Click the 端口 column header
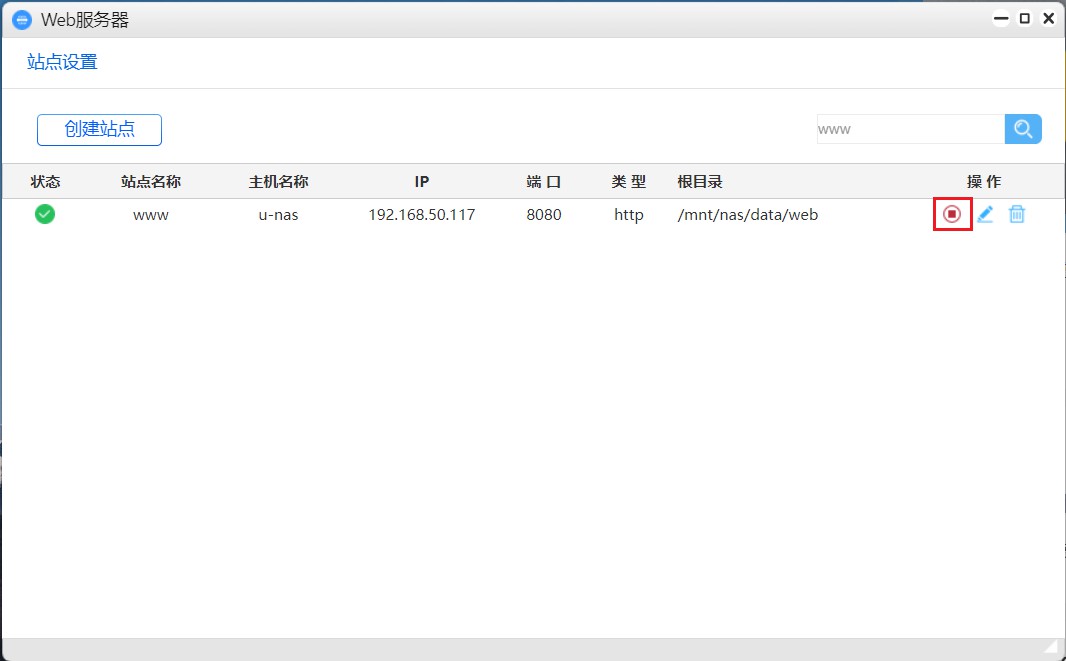The width and height of the screenshot is (1066, 661). click(543, 181)
